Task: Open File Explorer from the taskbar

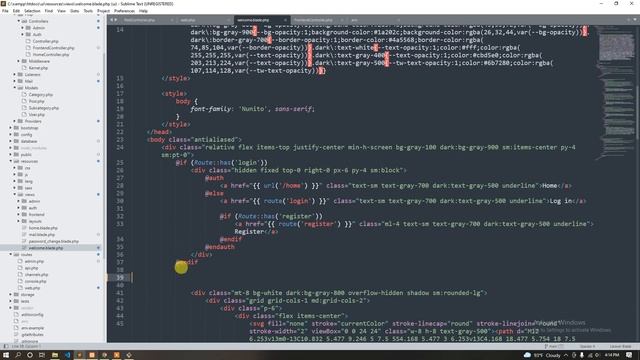Action: [55, 355]
